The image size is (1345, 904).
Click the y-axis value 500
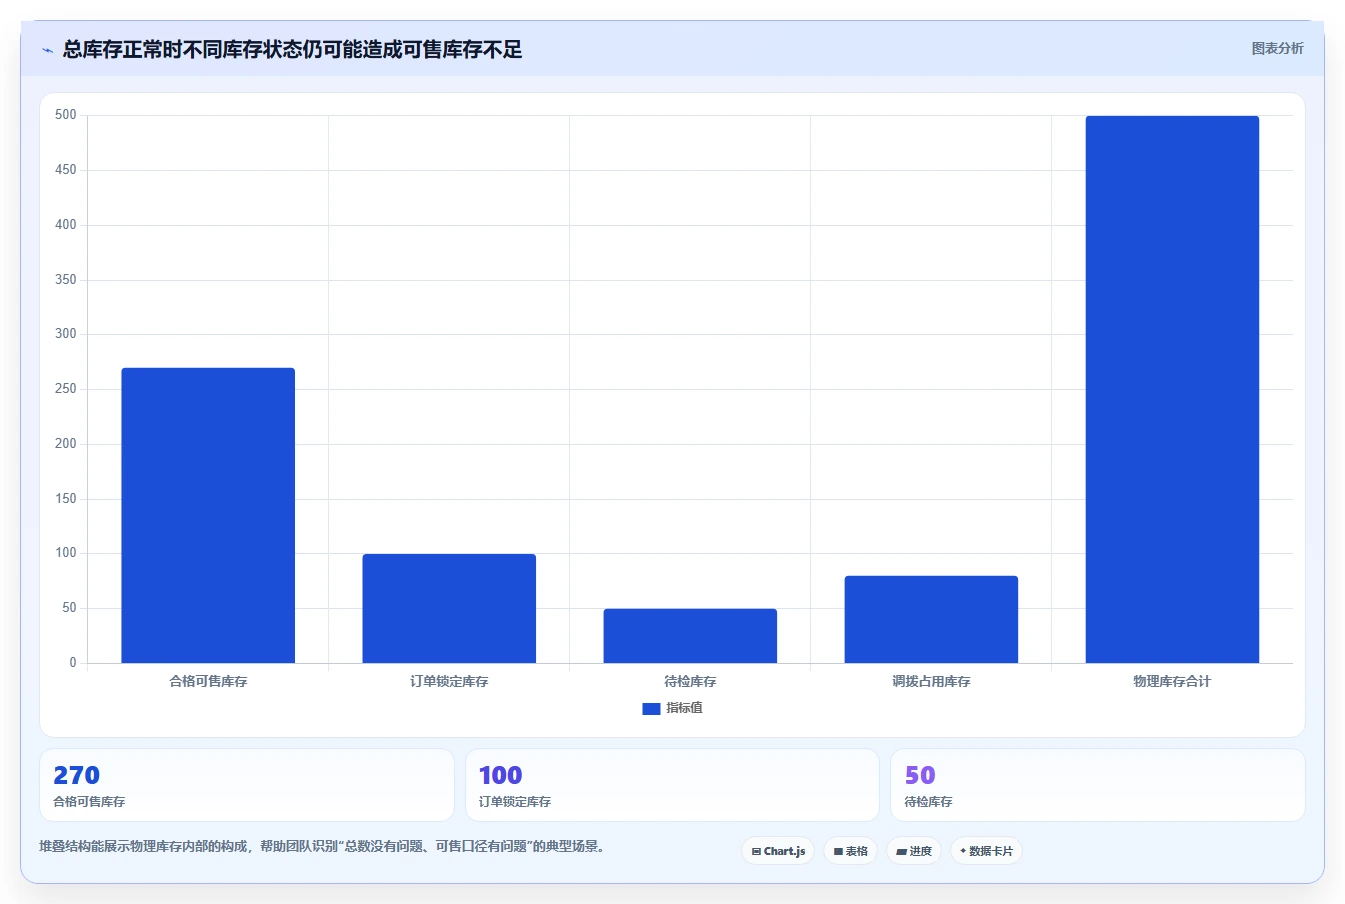click(66, 115)
